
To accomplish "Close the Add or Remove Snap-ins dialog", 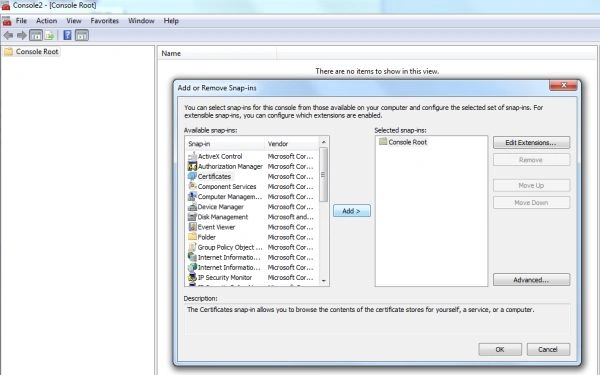I will (x=563, y=85).
